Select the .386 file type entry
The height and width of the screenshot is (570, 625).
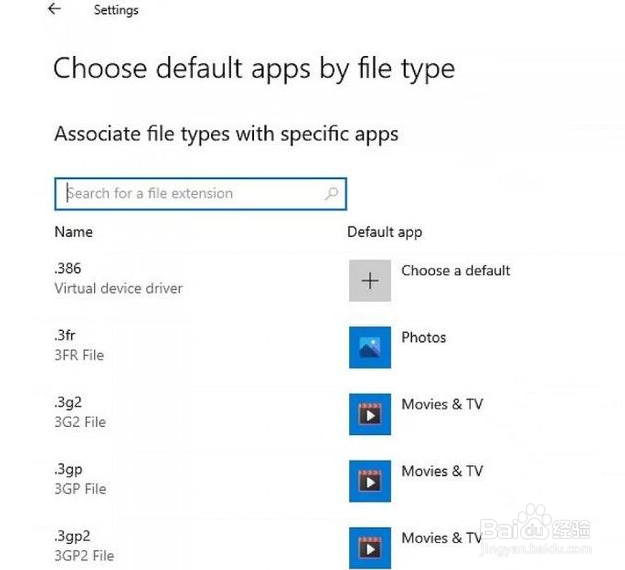[x=118, y=278]
